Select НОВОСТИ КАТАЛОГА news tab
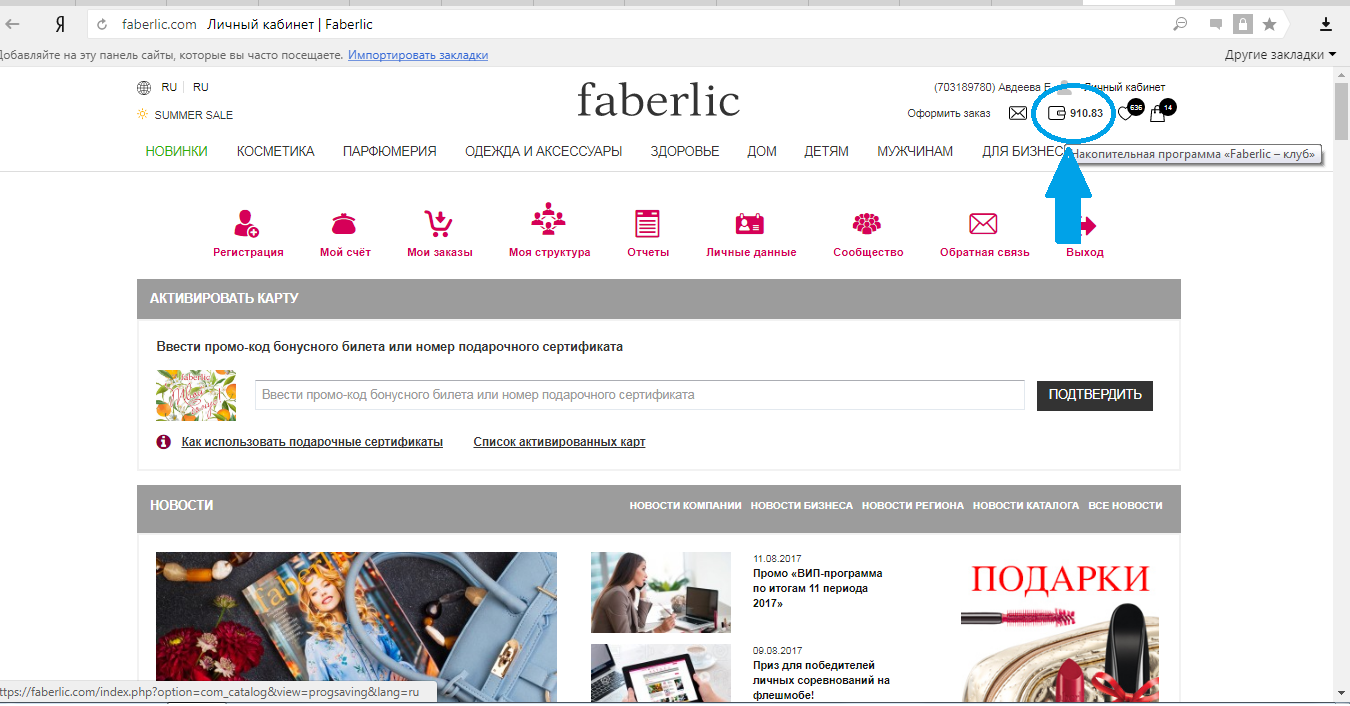 pos(1025,506)
